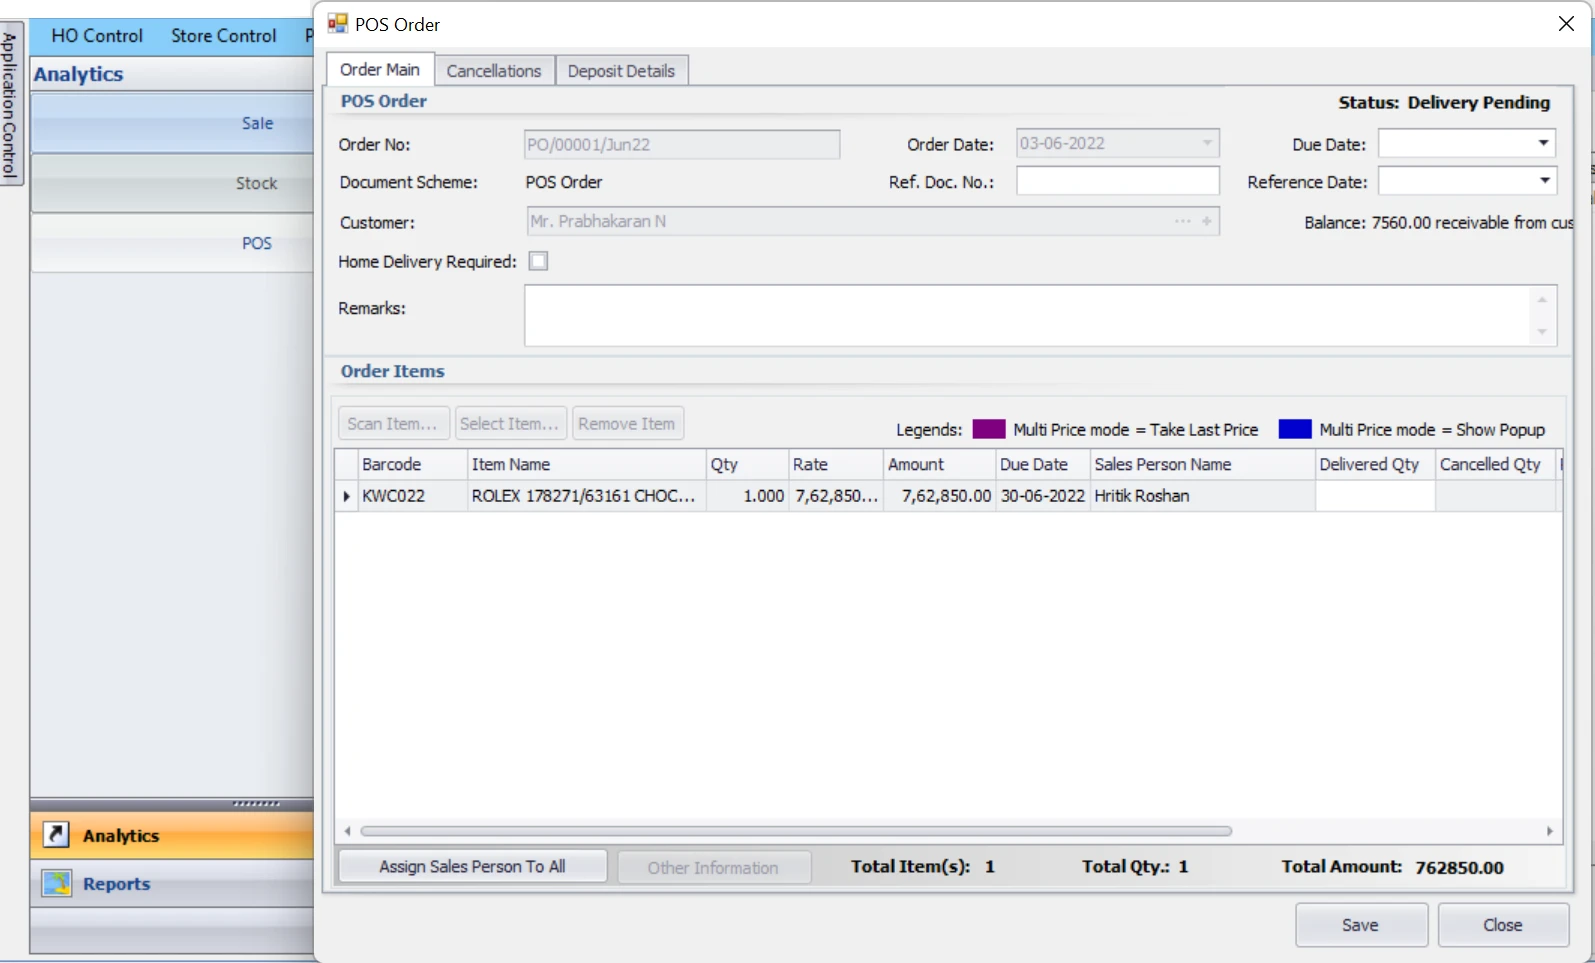Expand the Order Date dropdown

pos(1207,144)
